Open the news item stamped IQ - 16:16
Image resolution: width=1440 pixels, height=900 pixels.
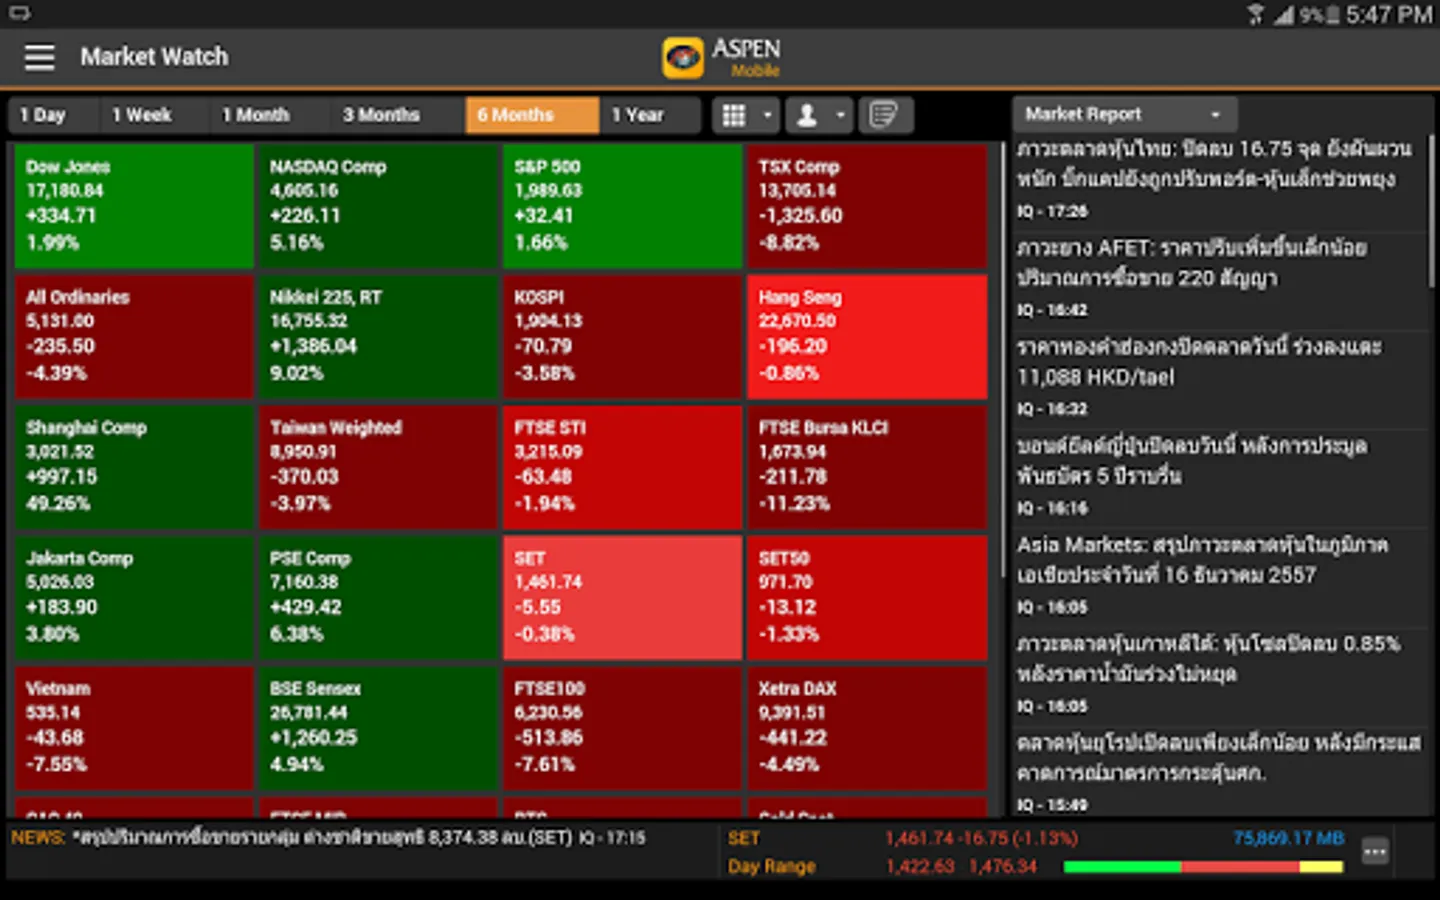(1219, 477)
